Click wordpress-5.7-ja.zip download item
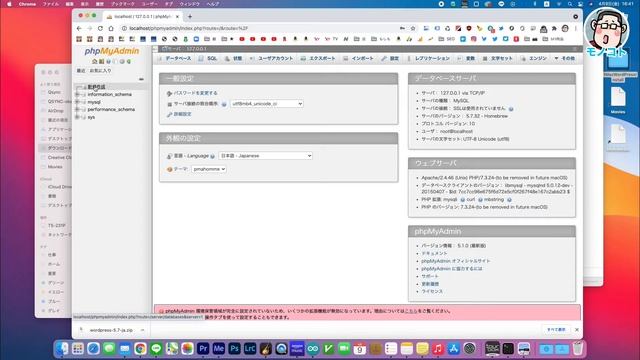640x360 pixels. click(111, 330)
